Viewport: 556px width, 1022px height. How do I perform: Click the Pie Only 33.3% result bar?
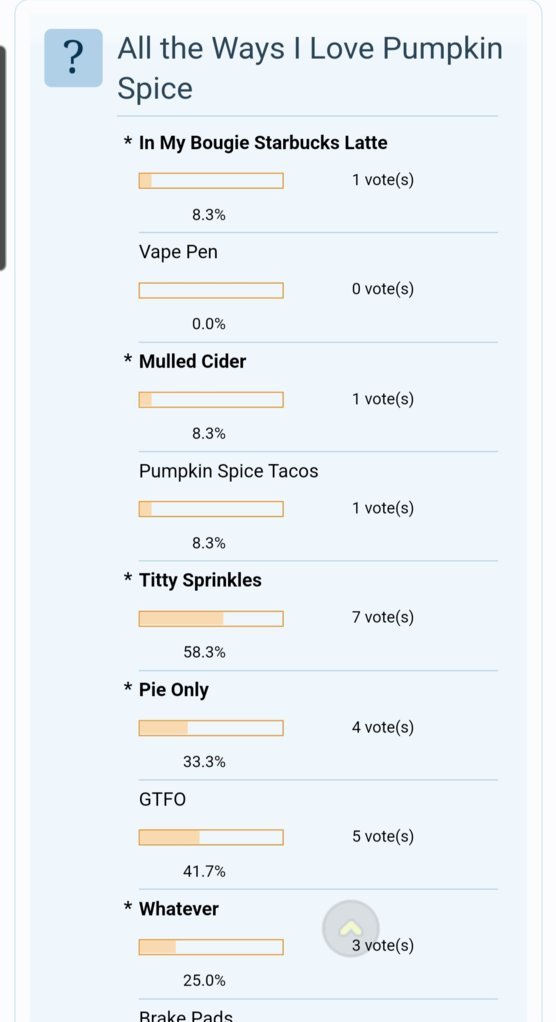coord(211,728)
